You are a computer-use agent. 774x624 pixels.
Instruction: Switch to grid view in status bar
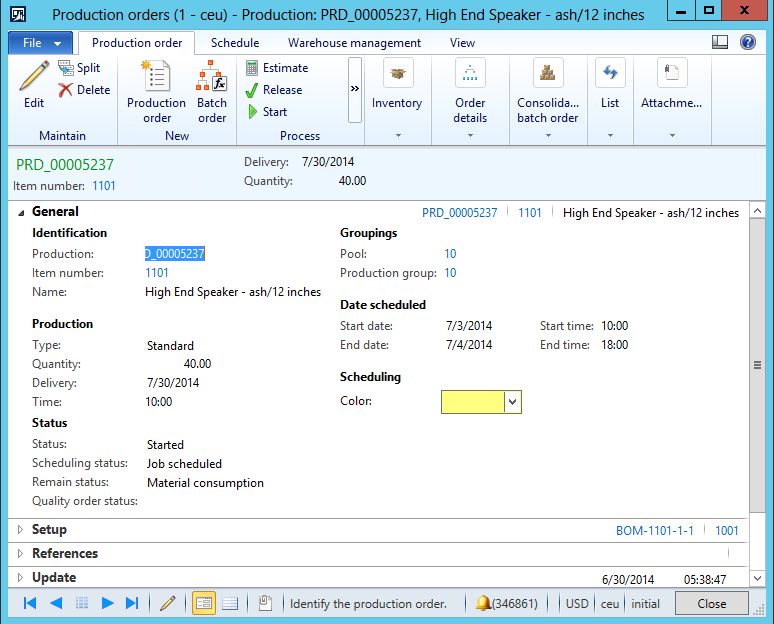pyautogui.click(x=229, y=603)
